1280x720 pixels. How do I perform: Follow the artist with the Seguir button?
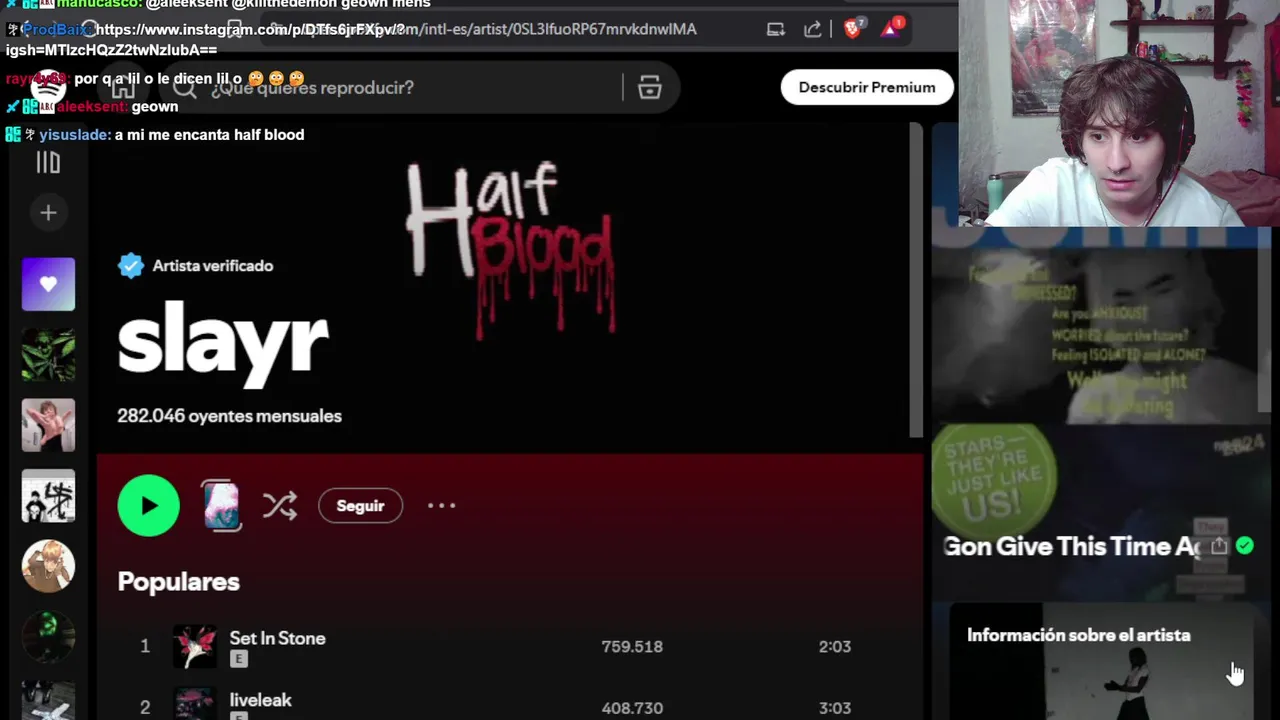(x=360, y=506)
